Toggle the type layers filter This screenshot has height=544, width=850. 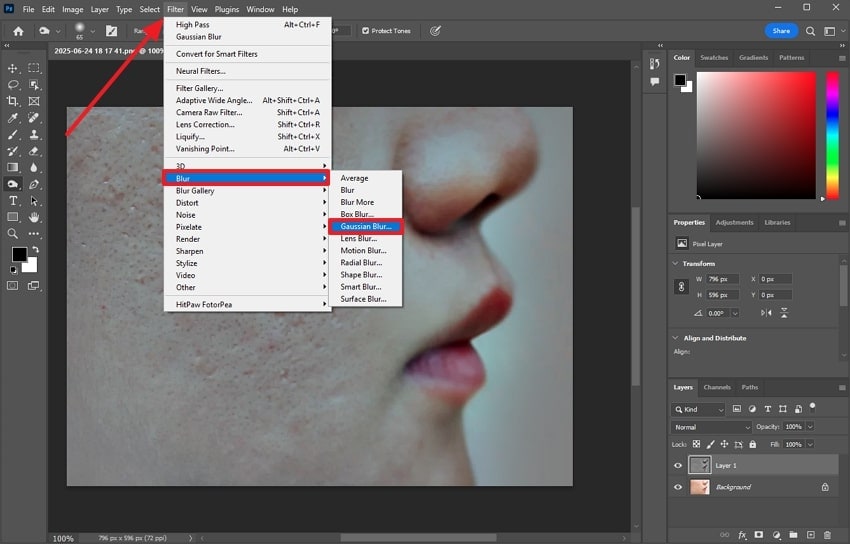pos(768,409)
